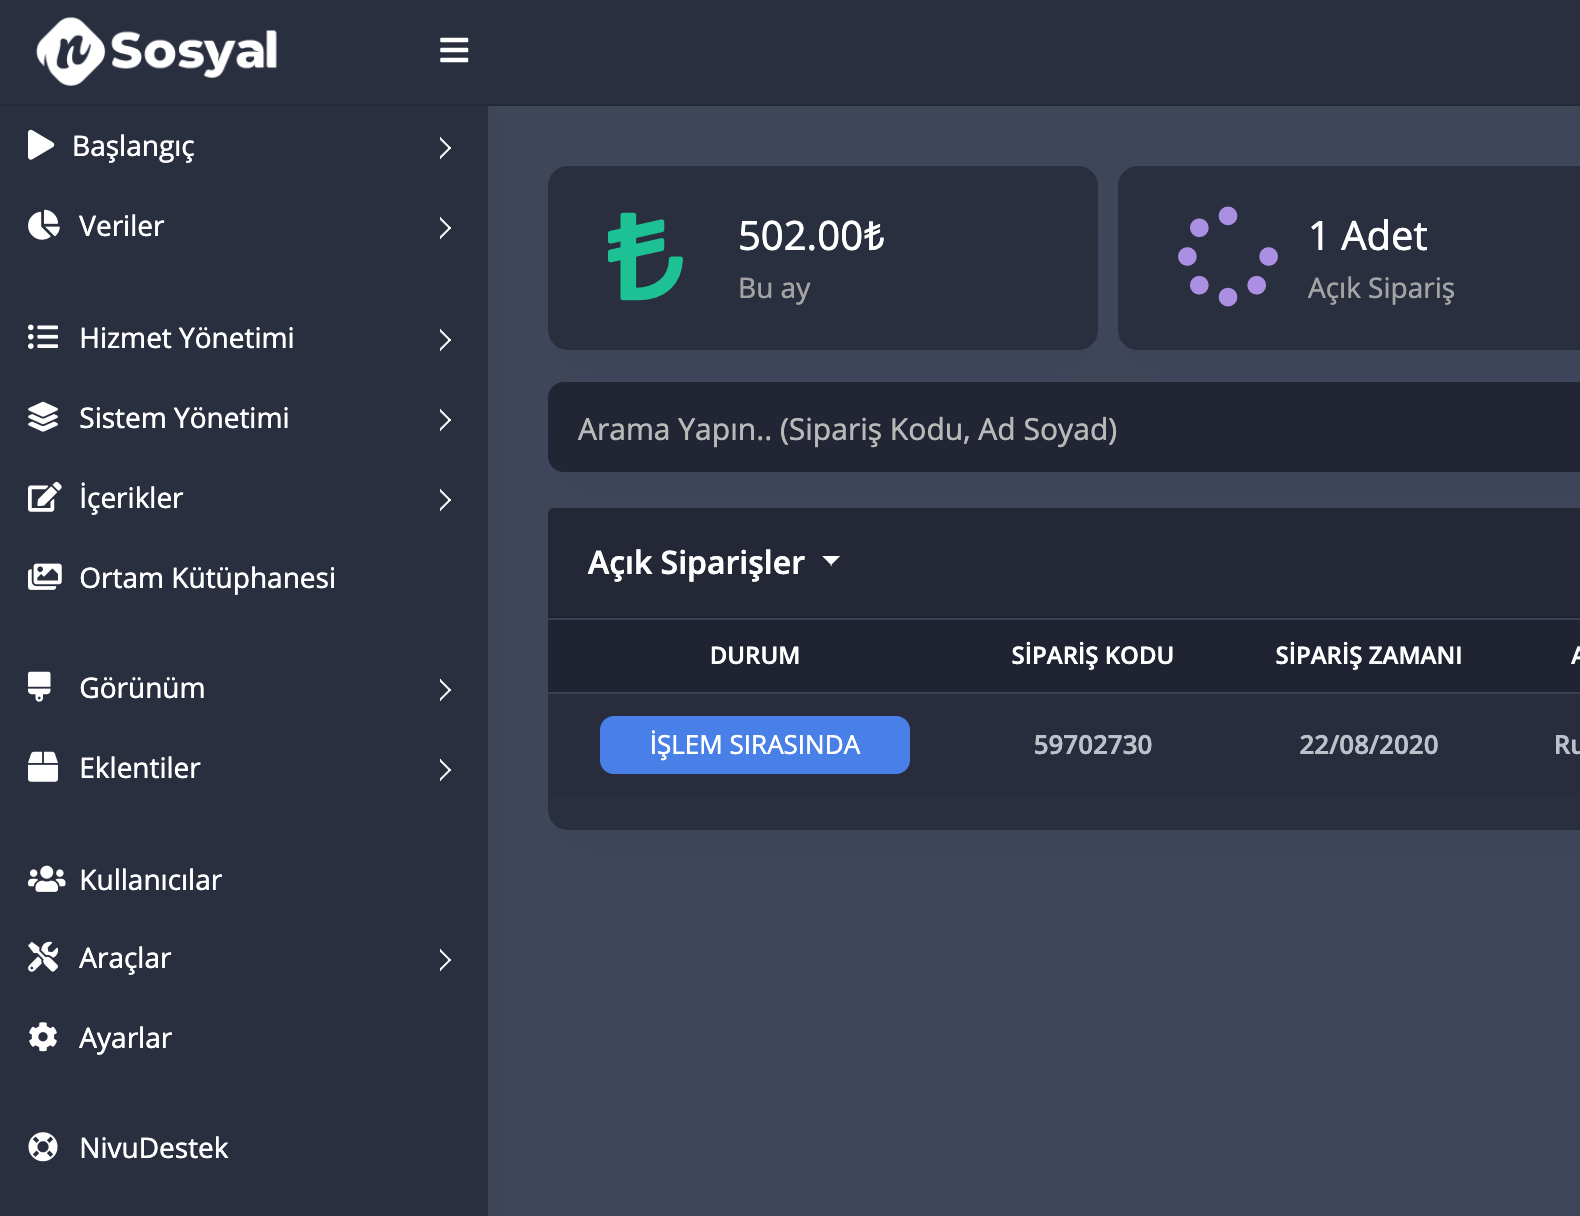Expand the Görünüm chevron

[446, 690]
